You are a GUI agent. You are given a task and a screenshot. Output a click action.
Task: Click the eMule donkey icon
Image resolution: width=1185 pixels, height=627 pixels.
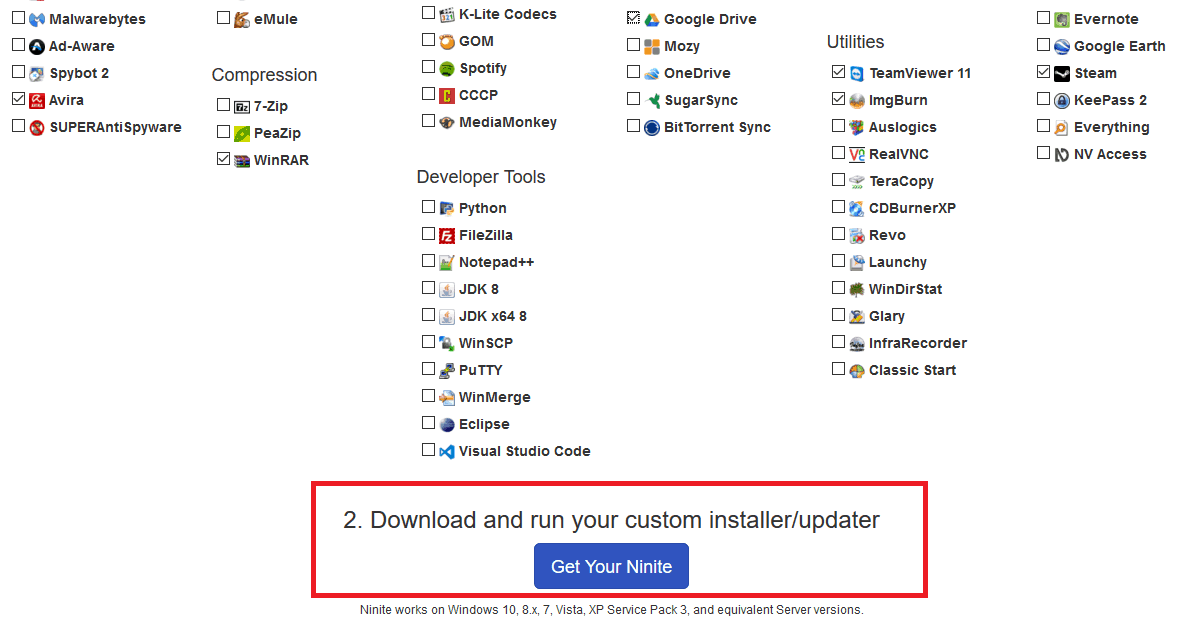point(242,20)
